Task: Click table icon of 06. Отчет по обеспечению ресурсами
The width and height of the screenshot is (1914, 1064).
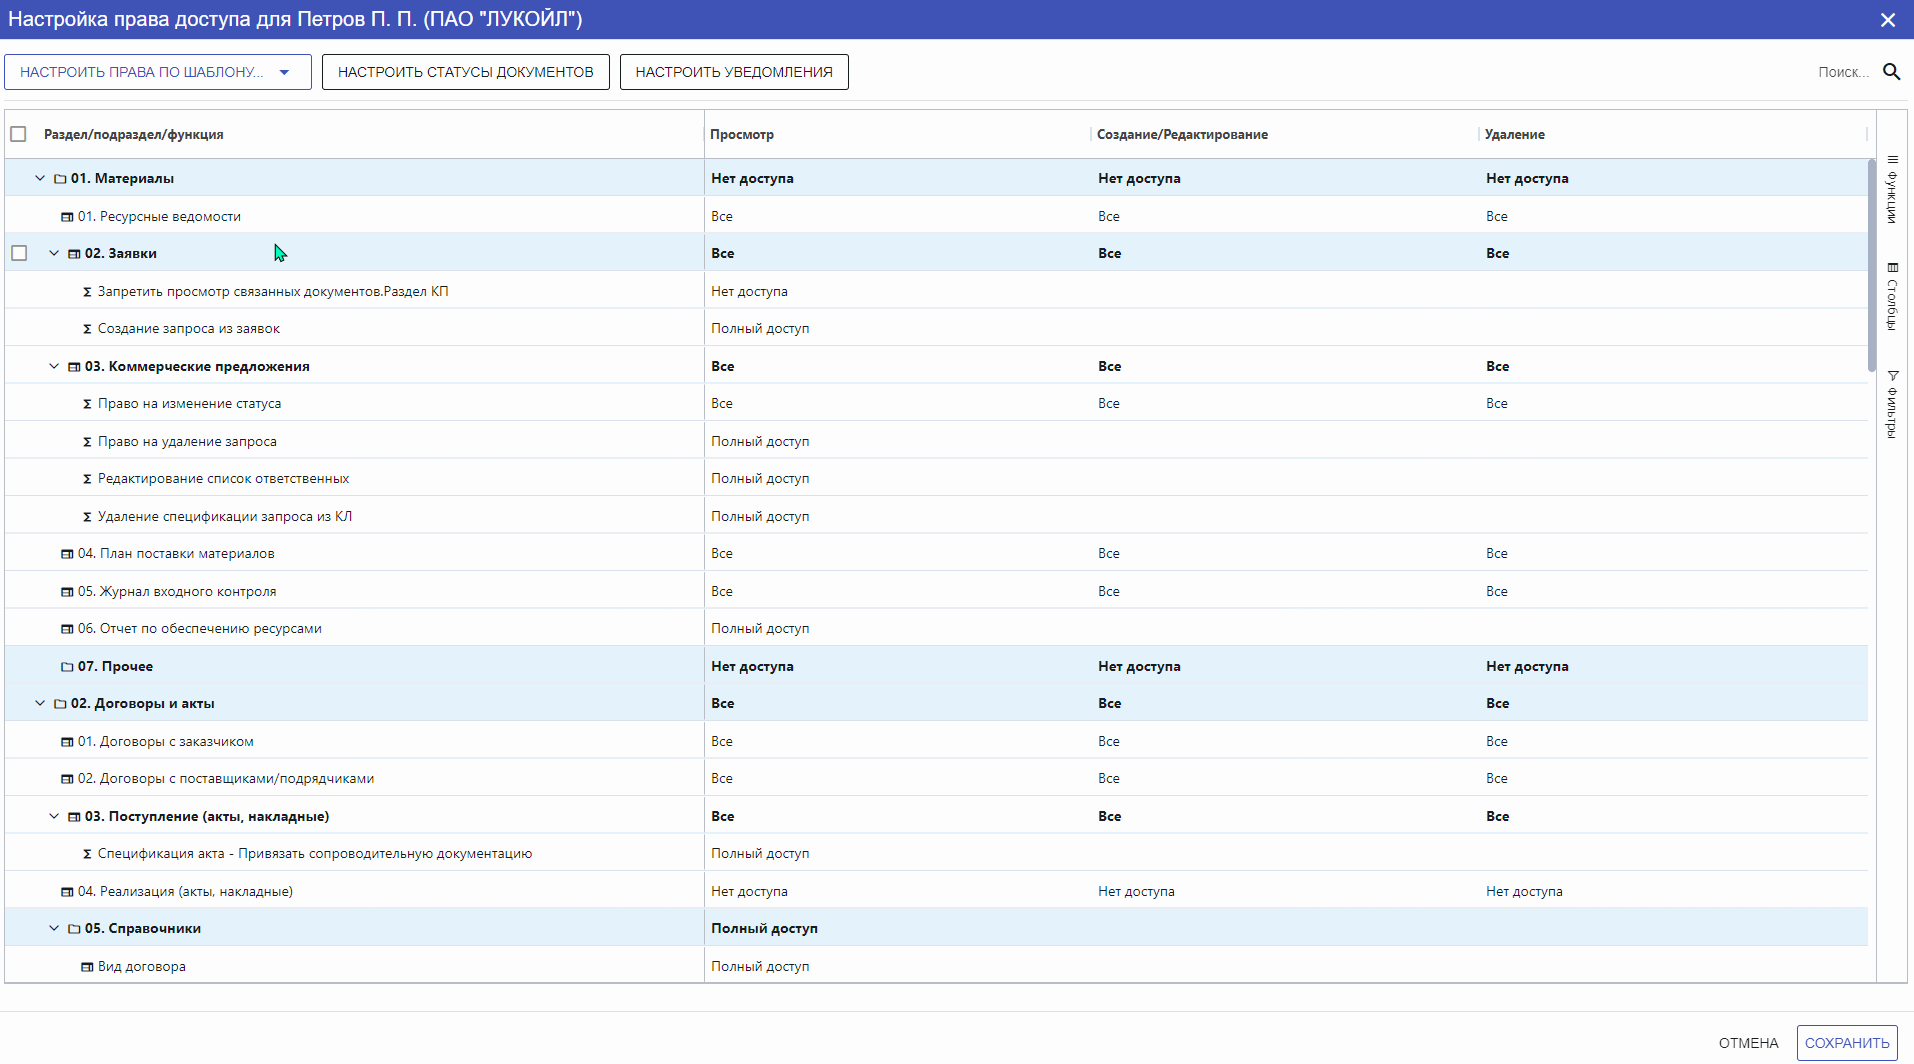Action: click(x=67, y=629)
